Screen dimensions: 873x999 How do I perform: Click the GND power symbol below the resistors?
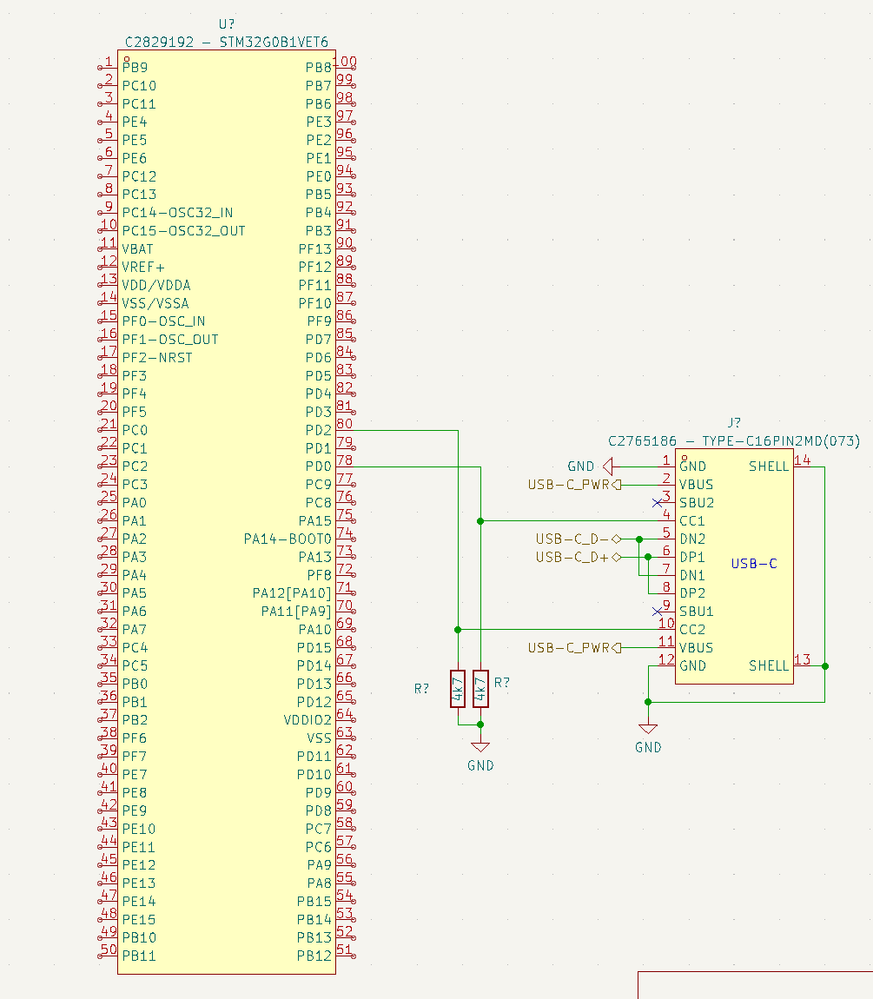click(x=480, y=745)
